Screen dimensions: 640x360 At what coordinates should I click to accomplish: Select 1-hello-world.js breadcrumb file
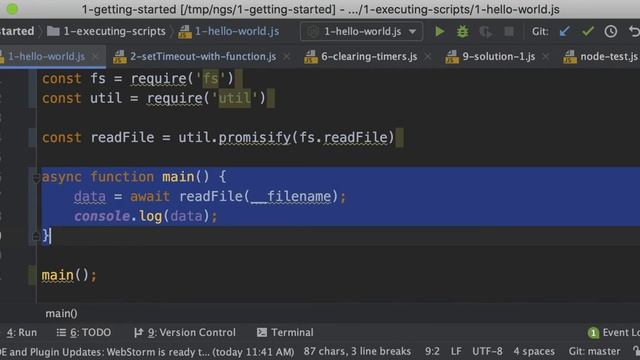pos(229,31)
